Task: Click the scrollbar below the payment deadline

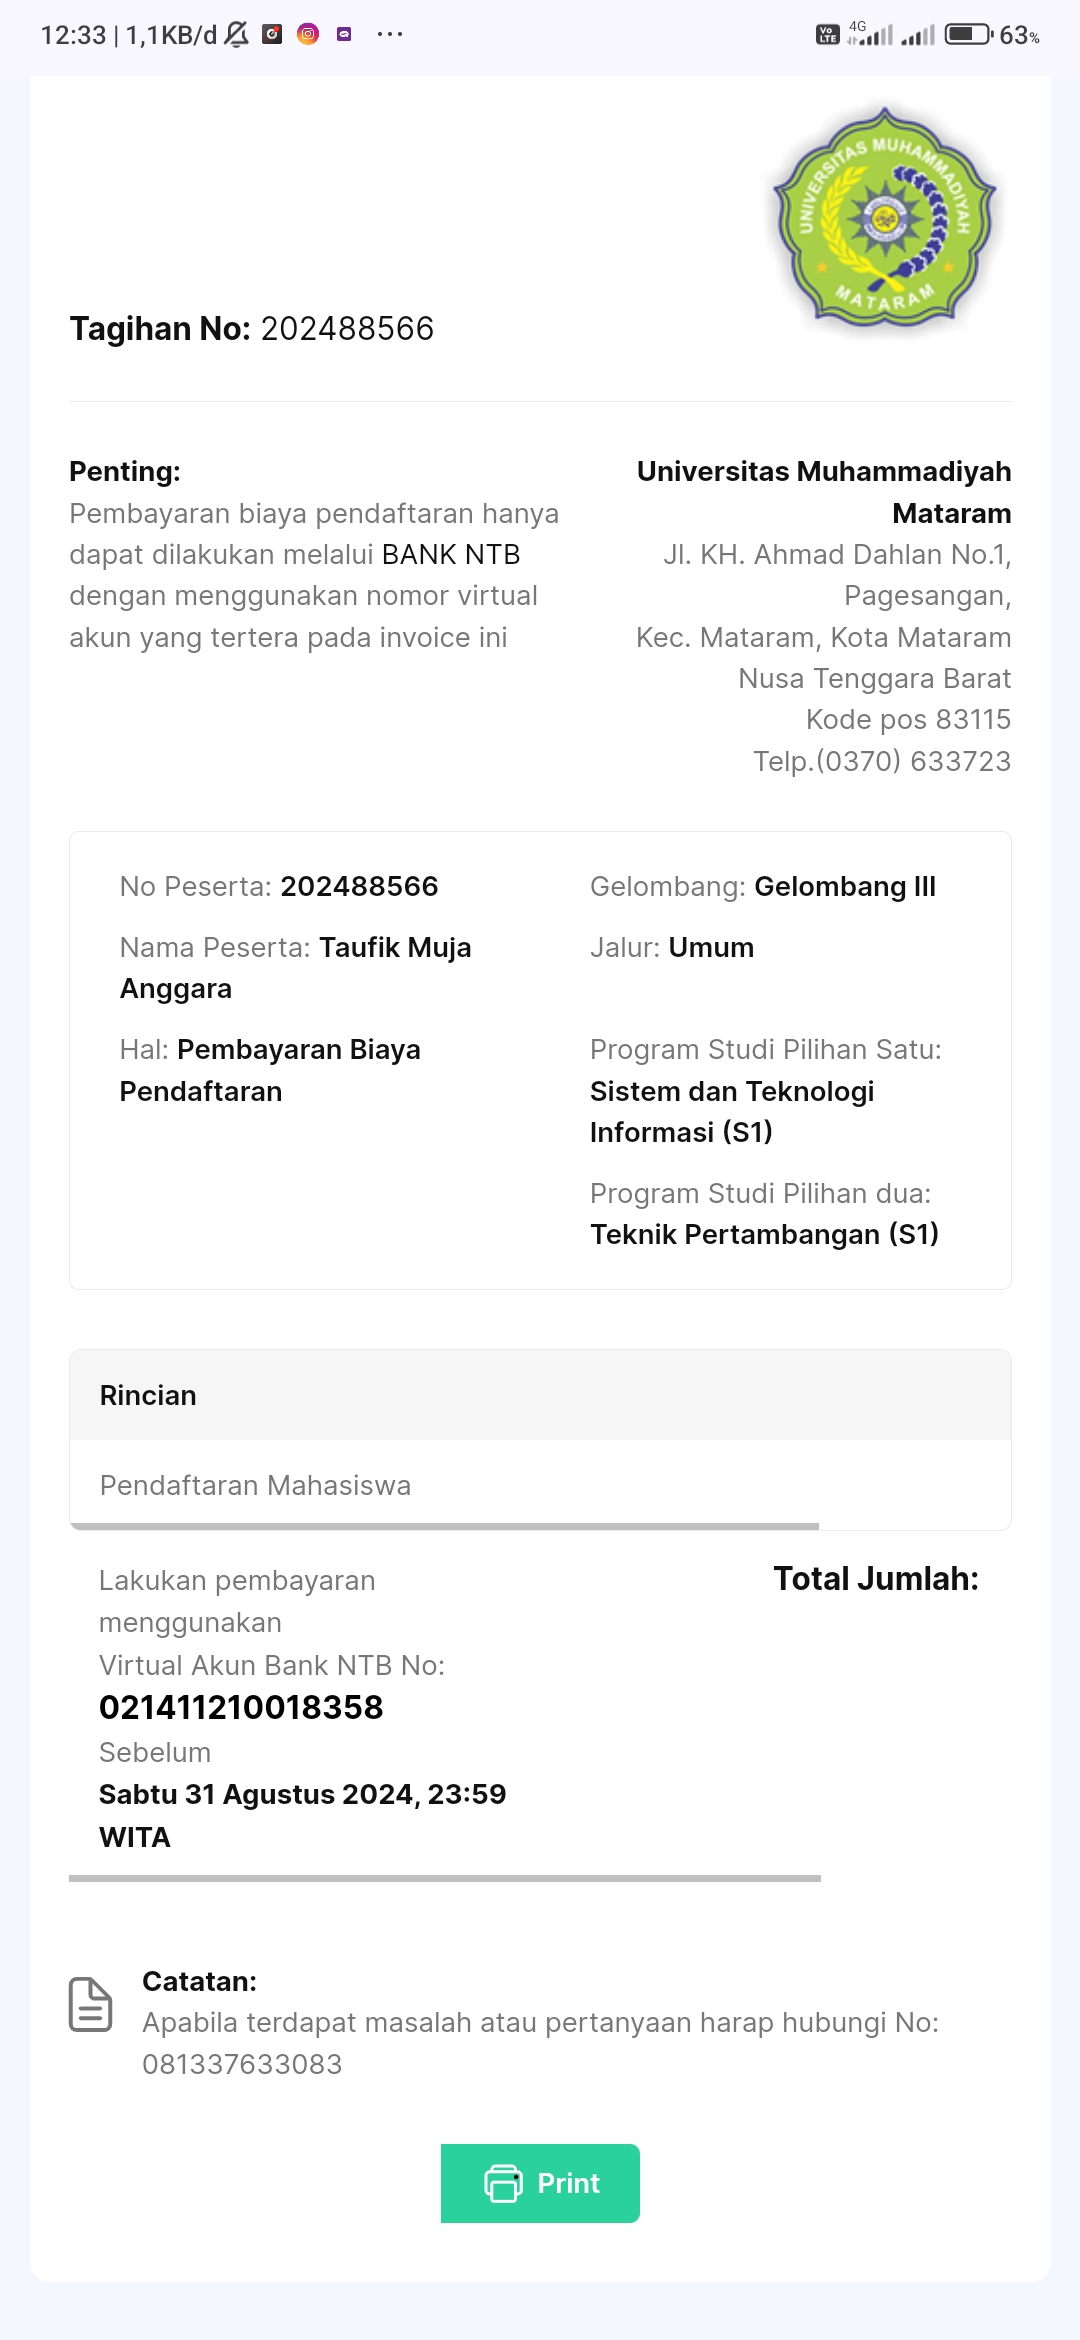Action: pos(444,1878)
